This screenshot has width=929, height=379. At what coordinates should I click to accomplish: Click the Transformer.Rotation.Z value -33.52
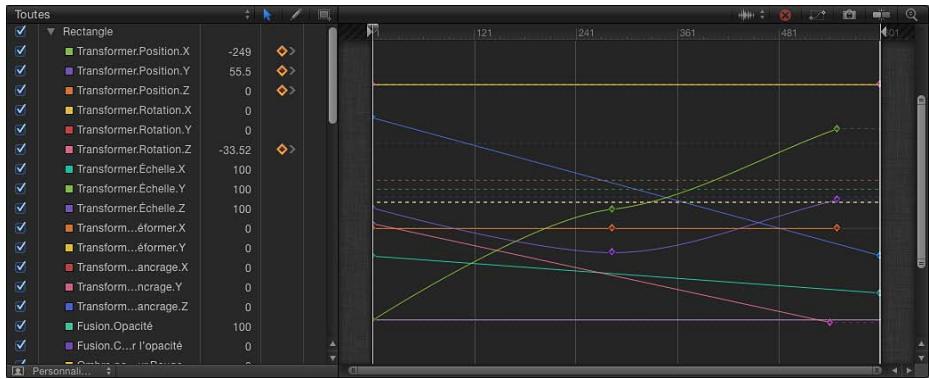point(235,150)
